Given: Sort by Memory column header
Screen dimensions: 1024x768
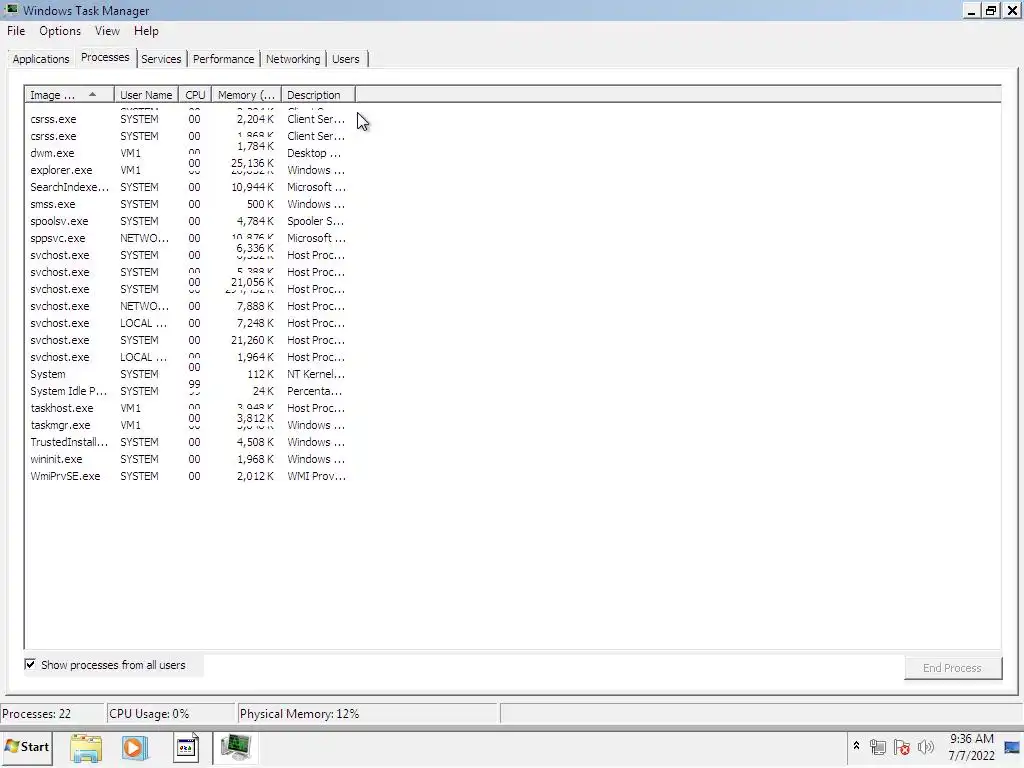Looking at the screenshot, I should click(246, 95).
